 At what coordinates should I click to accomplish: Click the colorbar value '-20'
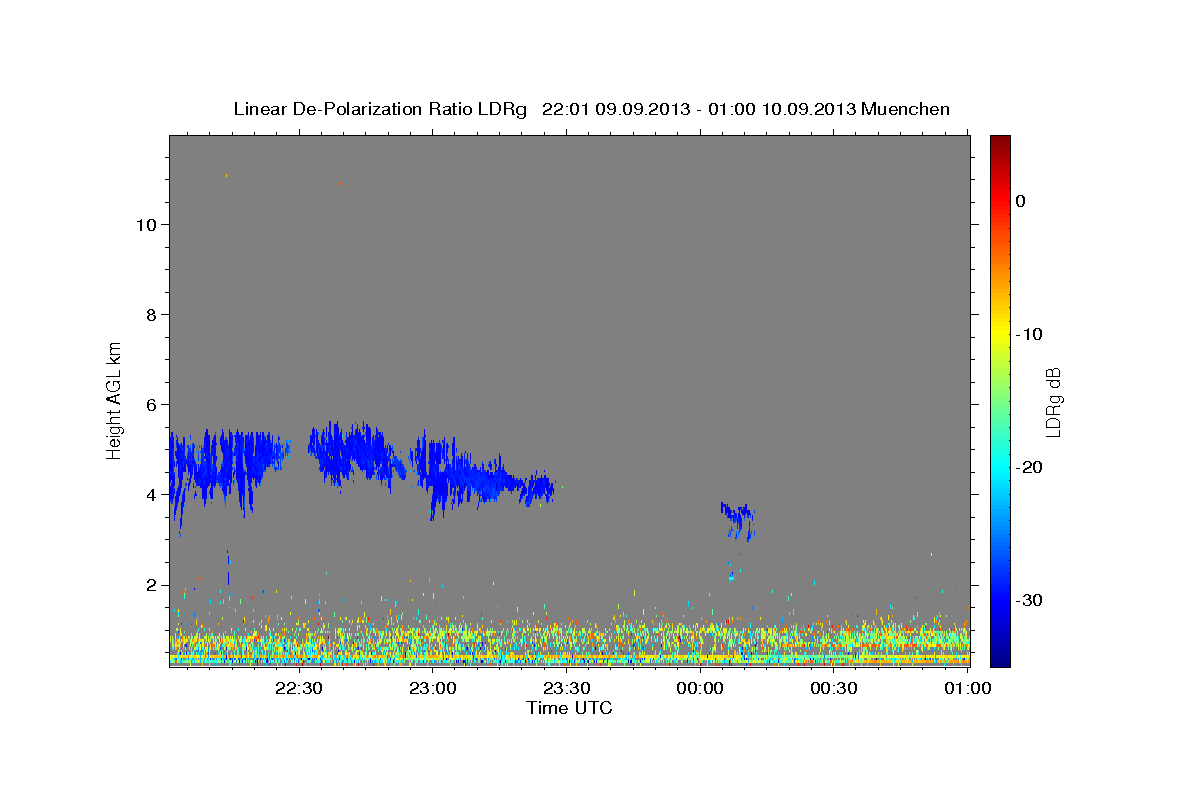coord(1029,467)
